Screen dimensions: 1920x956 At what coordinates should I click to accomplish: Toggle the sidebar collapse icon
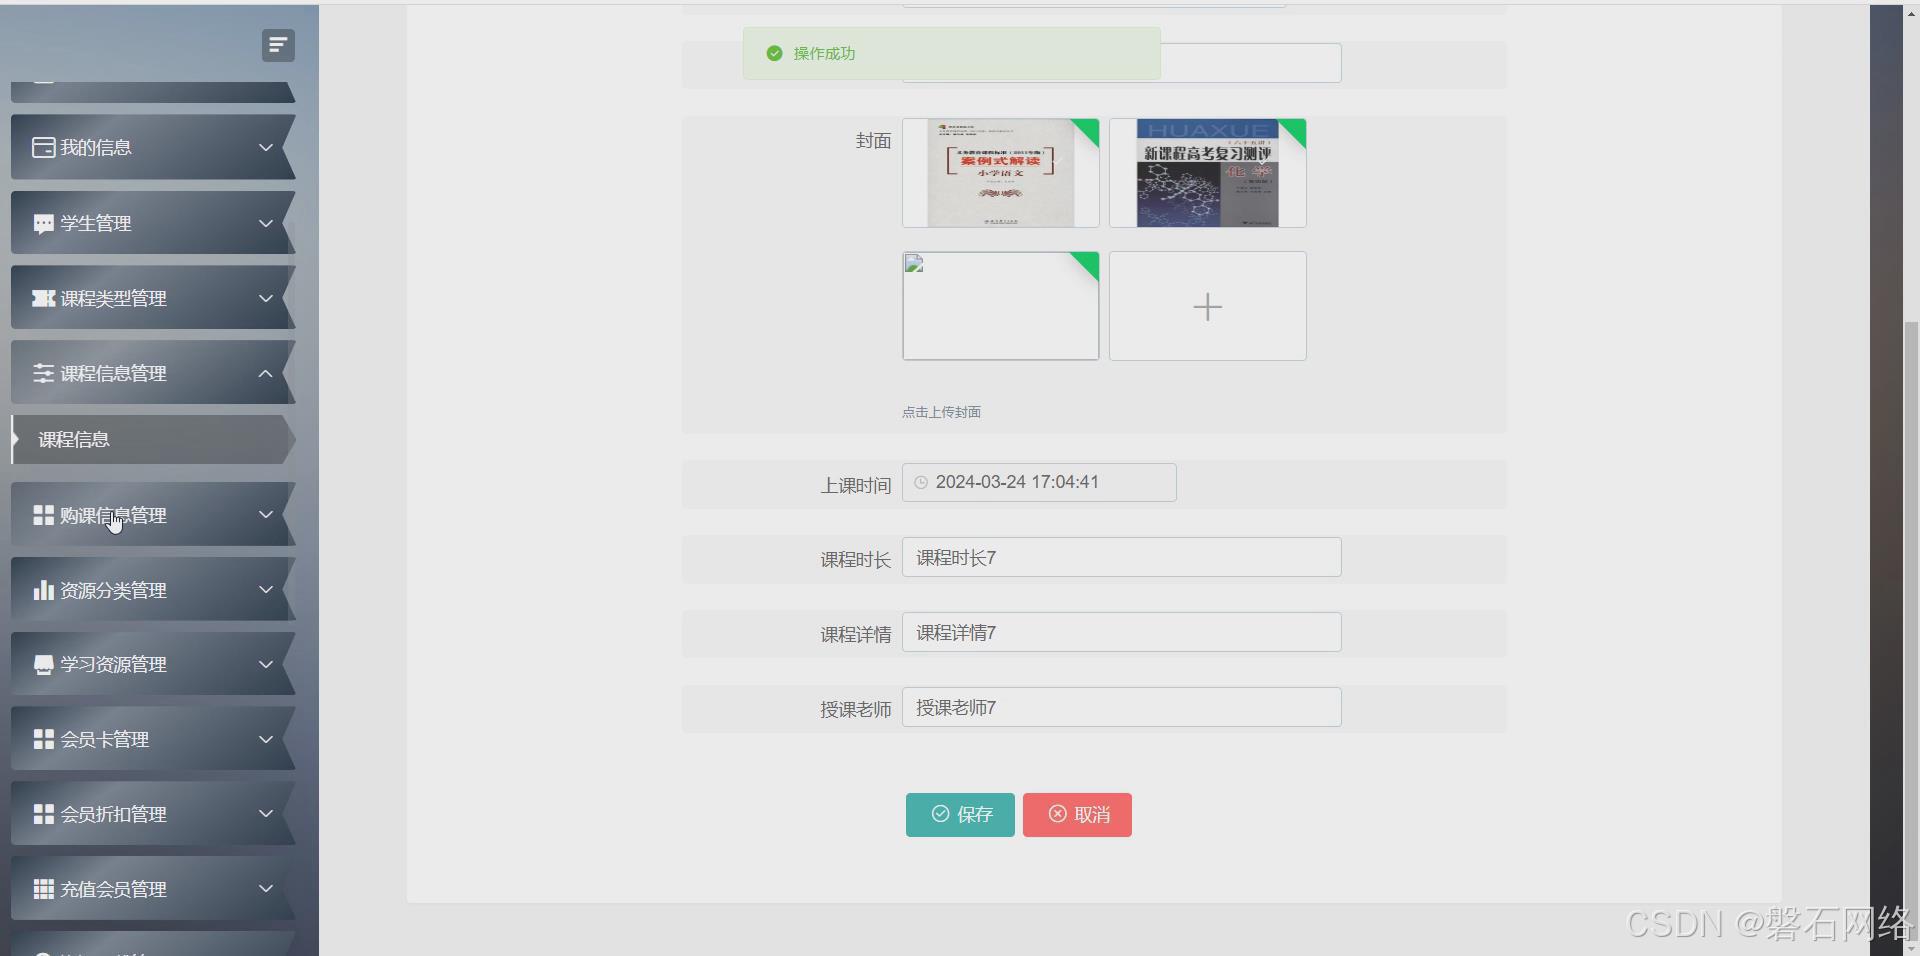tap(278, 45)
